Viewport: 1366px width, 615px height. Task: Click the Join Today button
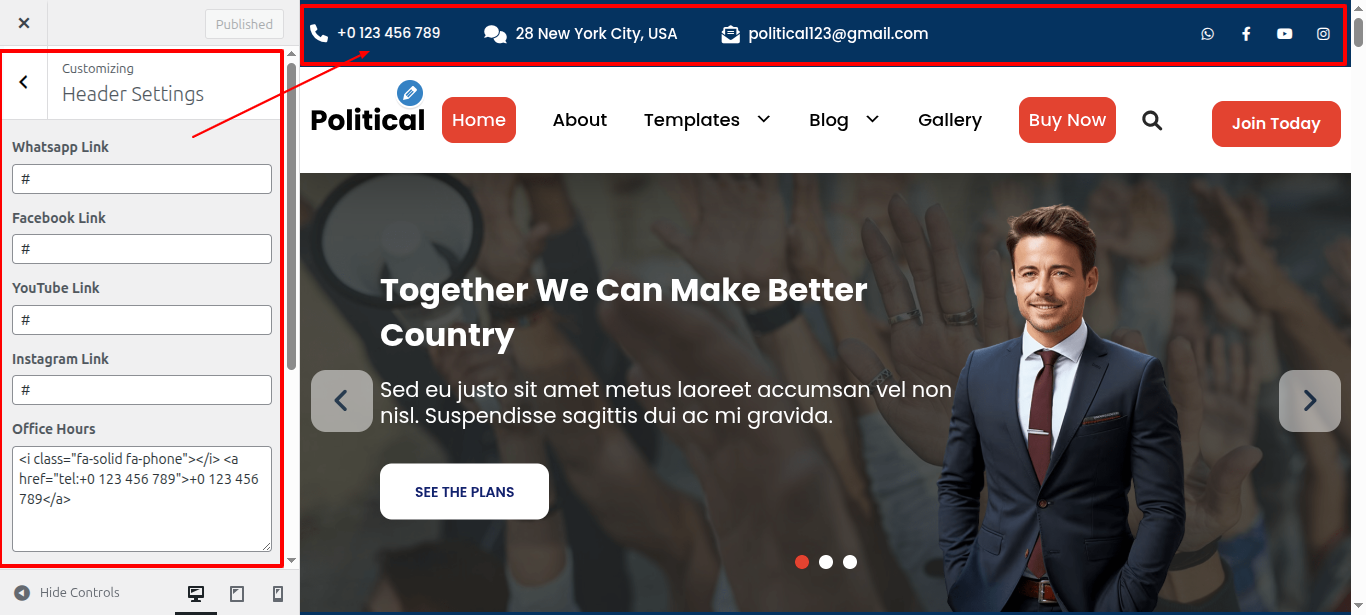(1276, 124)
